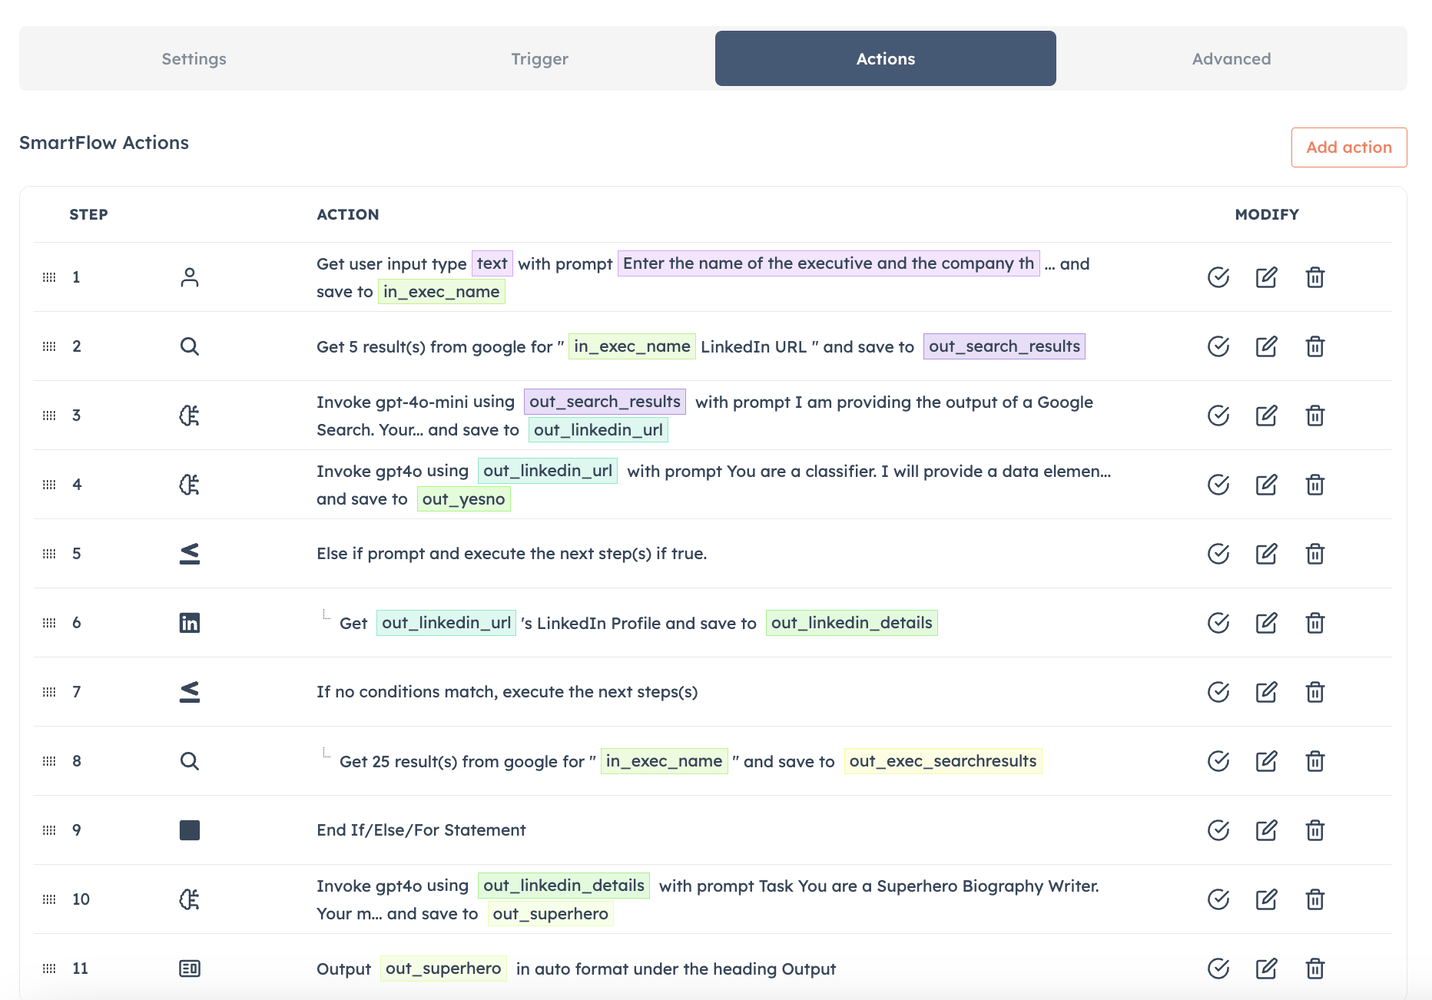Click the LinkedIn icon on step 6
The height and width of the screenshot is (1000, 1432).
[189, 623]
